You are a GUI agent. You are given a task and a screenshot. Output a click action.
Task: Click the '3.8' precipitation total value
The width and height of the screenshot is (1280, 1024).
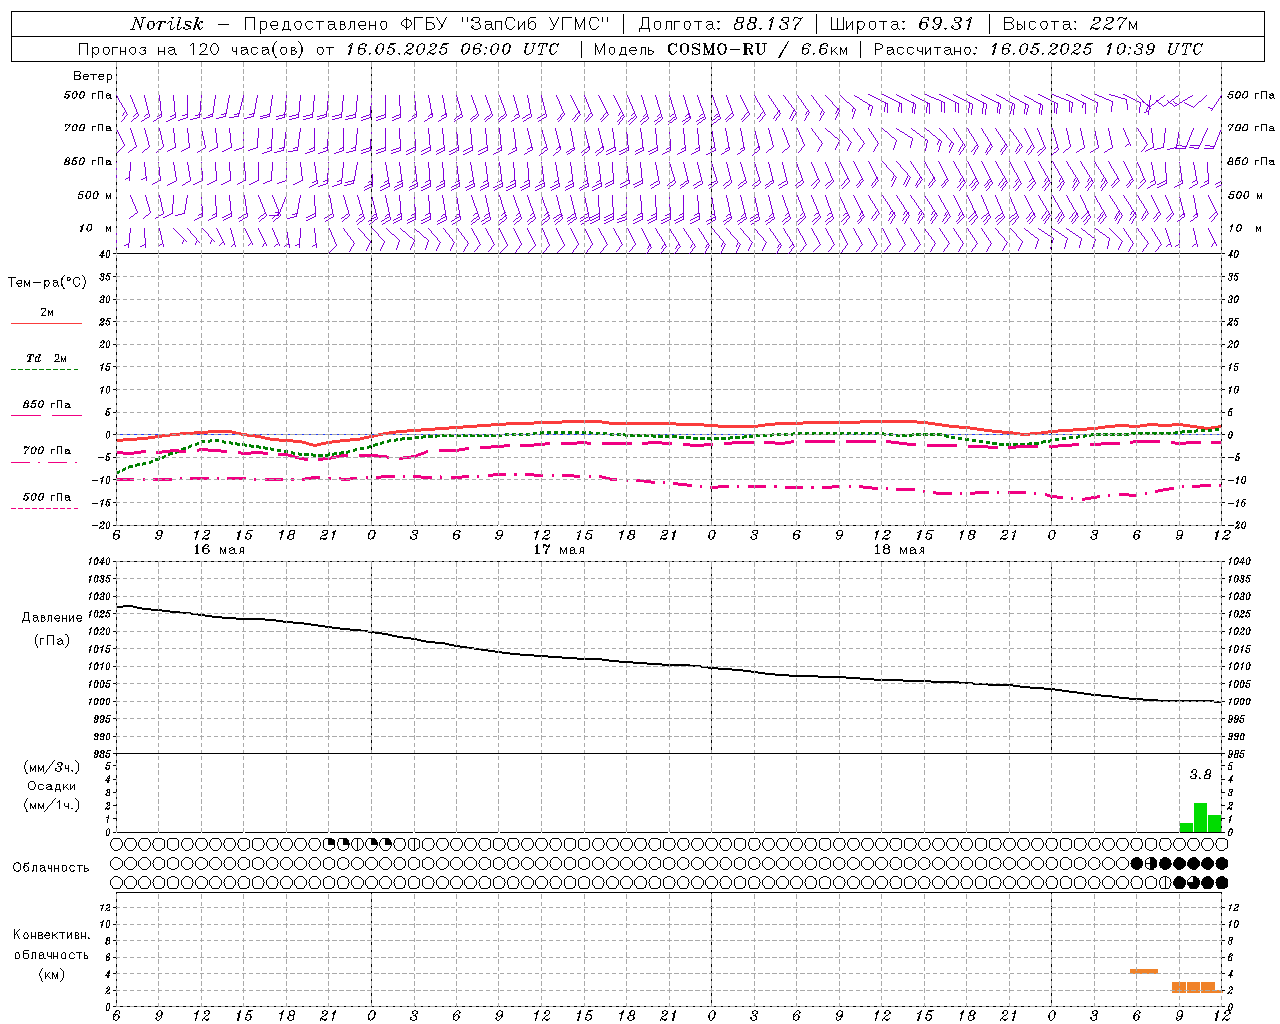coord(1200,774)
